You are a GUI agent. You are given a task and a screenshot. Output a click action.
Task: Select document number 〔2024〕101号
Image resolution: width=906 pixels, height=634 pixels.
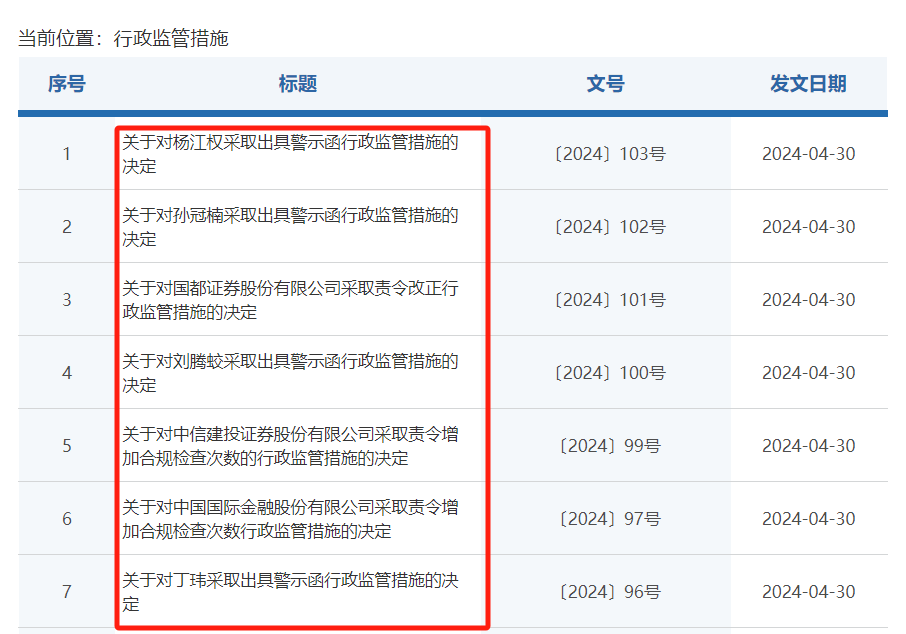point(610,299)
